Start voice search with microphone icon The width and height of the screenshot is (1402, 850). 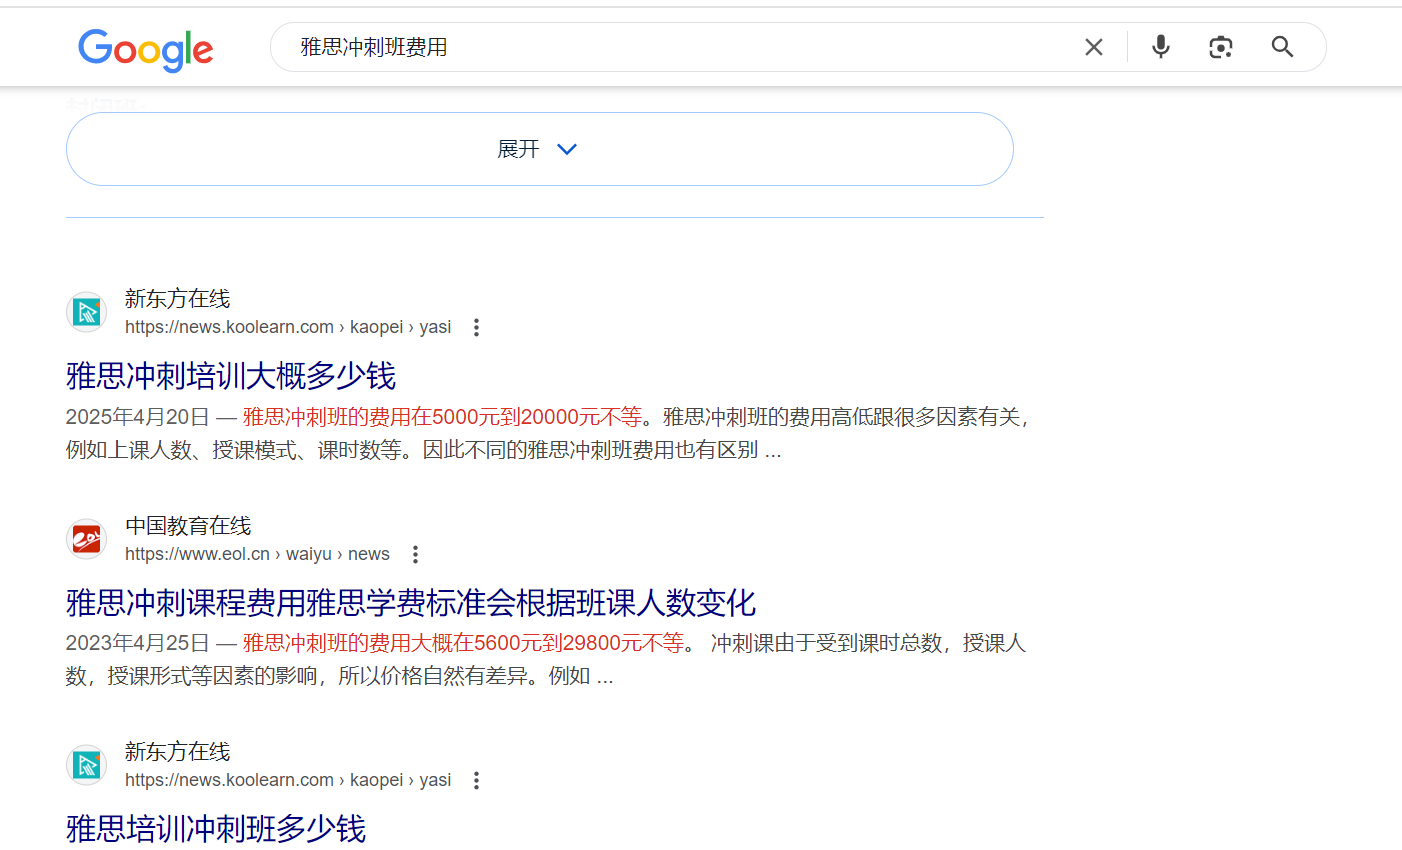tap(1161, 47)
